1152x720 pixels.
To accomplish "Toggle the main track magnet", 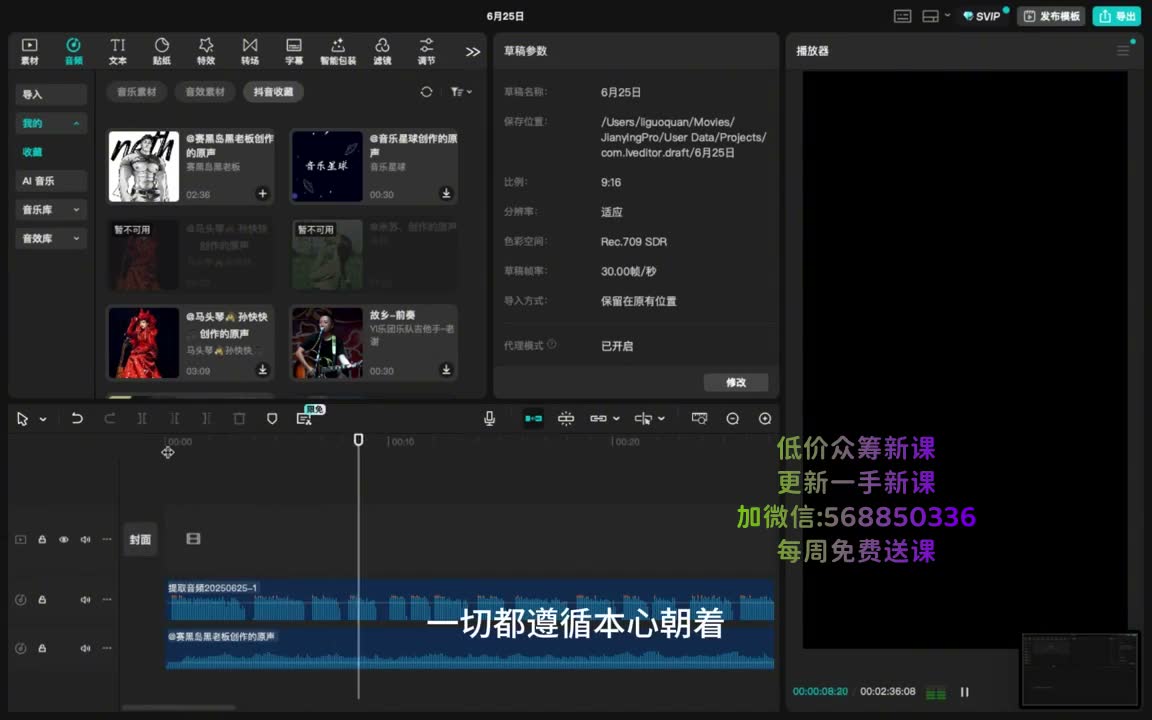I will coord(533,418).
